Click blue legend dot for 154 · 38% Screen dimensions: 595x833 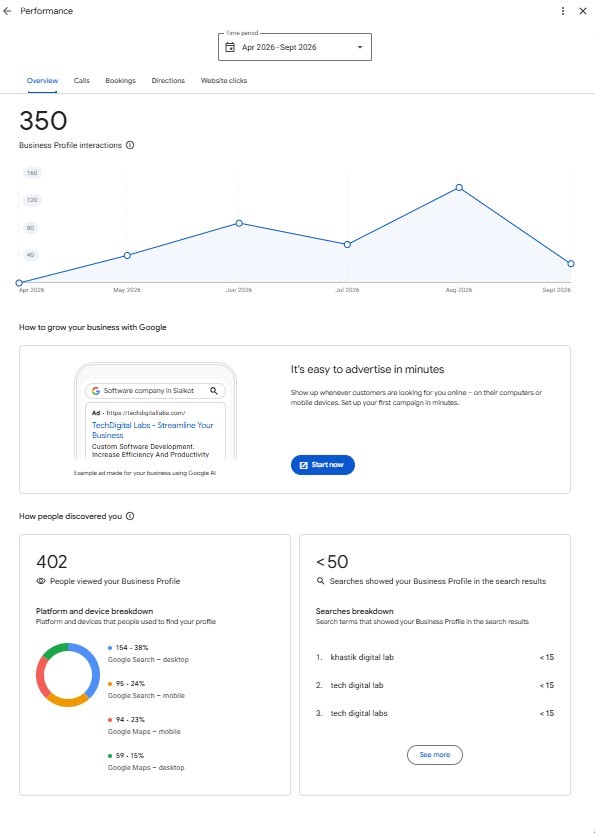tap(110, 648)
